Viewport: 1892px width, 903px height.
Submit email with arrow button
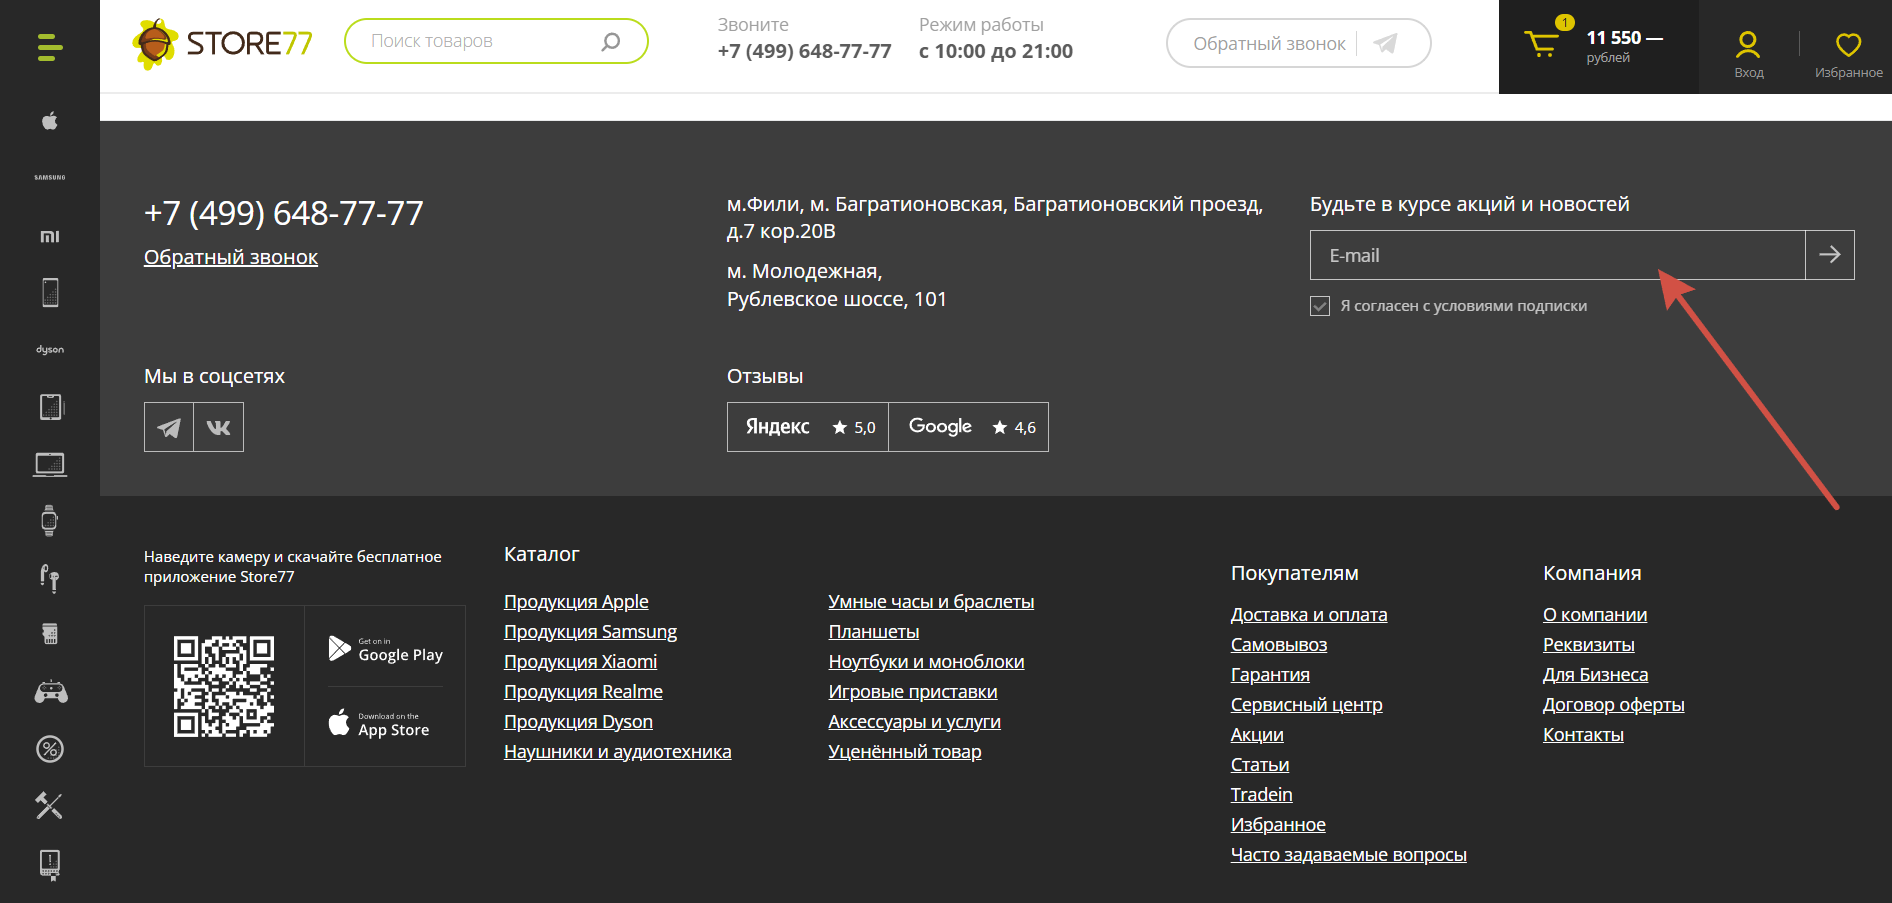pyautogui.click(x=1830, y=255)
